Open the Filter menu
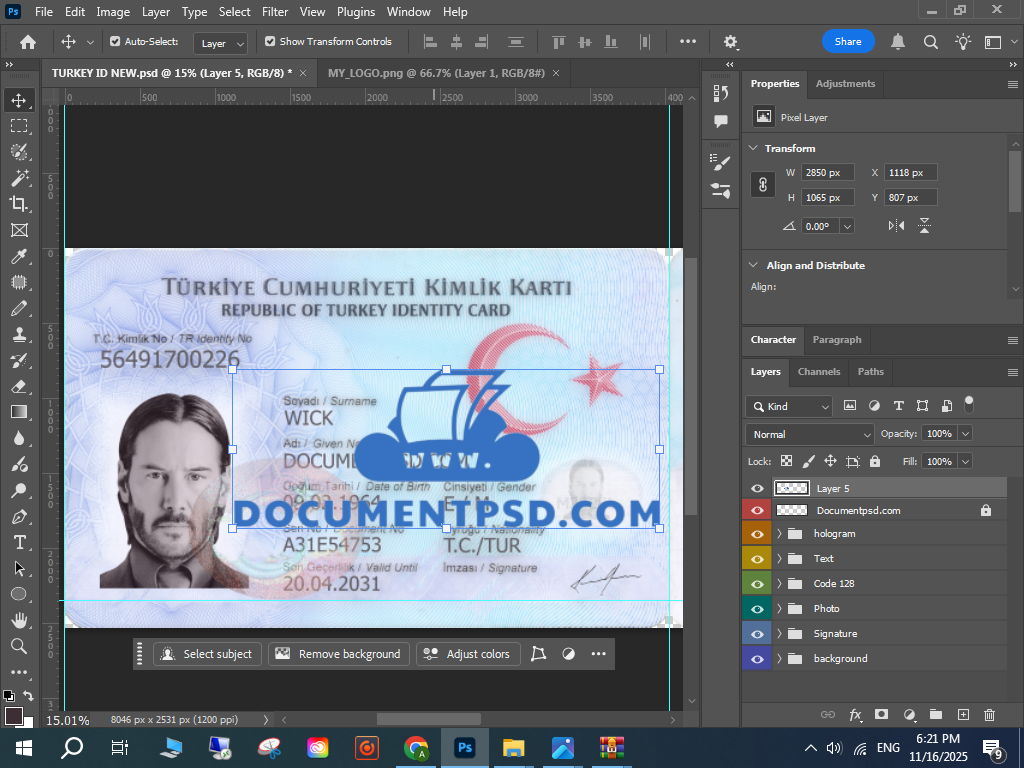This screenshot has width=1024, height=768. tap(275, 12)
